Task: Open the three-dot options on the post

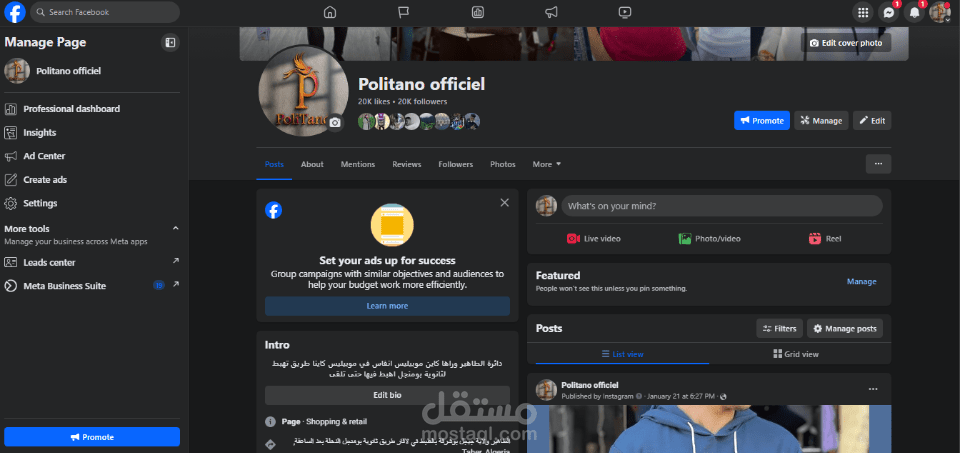Action: (x=873, y=389)
